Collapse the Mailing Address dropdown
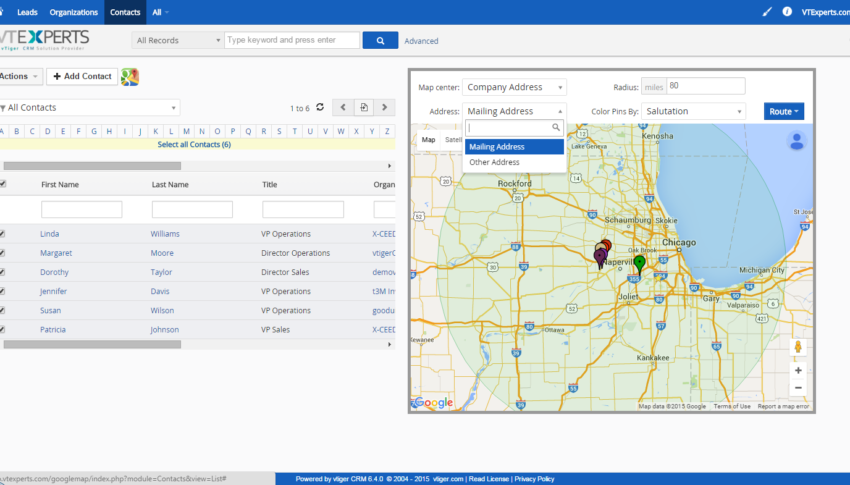Viewport: 850px width, 485px height. click(x=514, y=111)
